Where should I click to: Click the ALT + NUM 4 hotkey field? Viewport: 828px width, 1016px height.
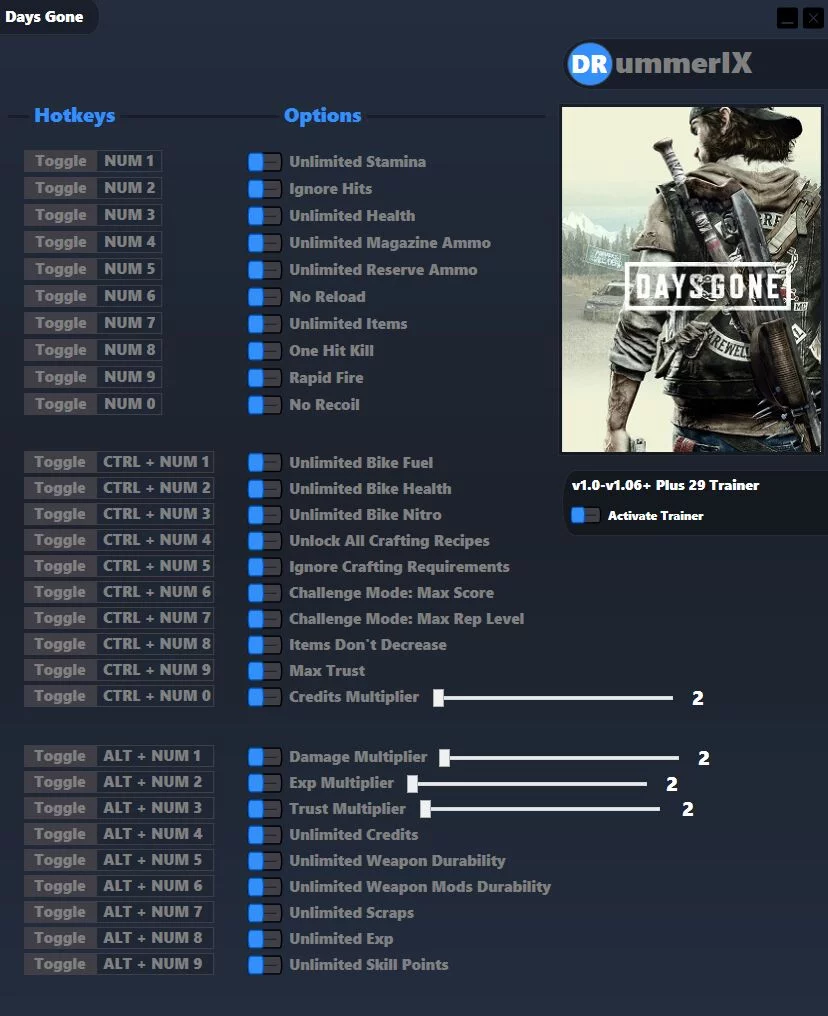pos(154,834)
